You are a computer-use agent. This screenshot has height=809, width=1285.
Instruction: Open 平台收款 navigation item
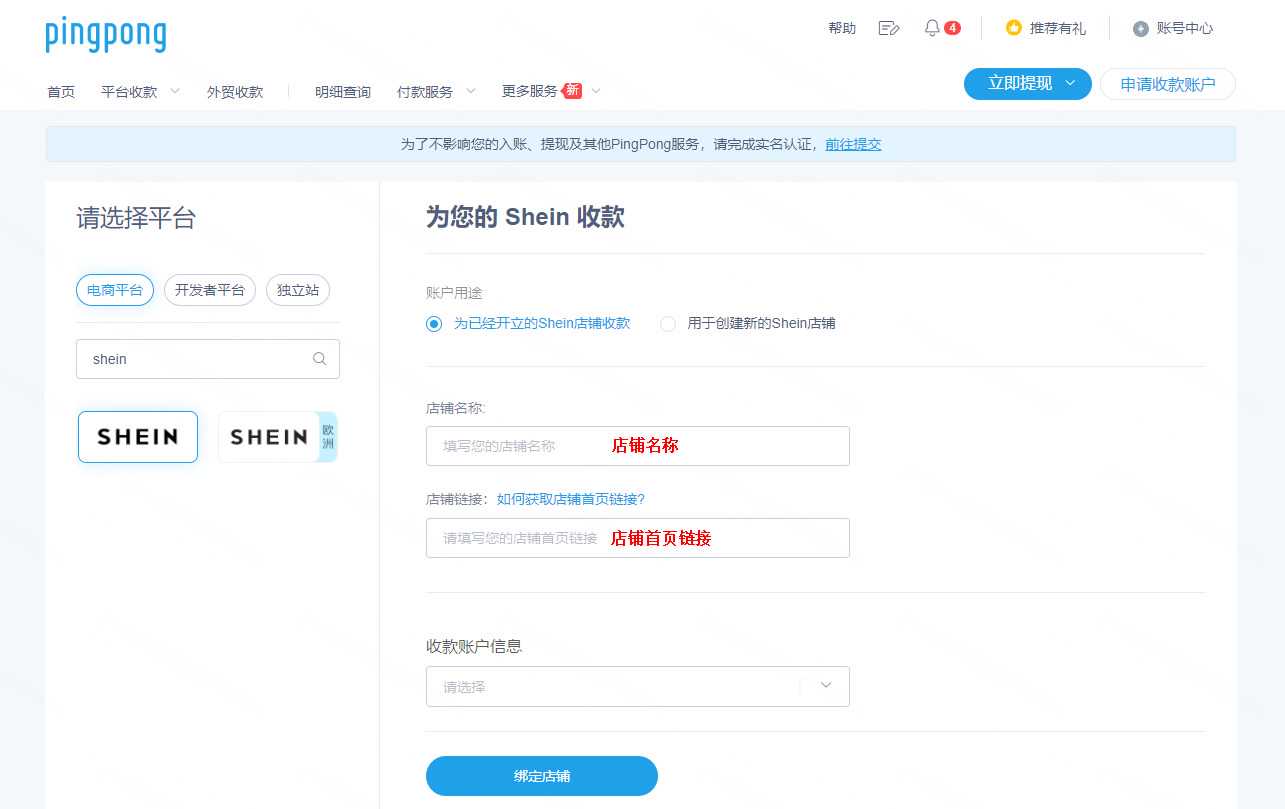(x=129, y=92)
